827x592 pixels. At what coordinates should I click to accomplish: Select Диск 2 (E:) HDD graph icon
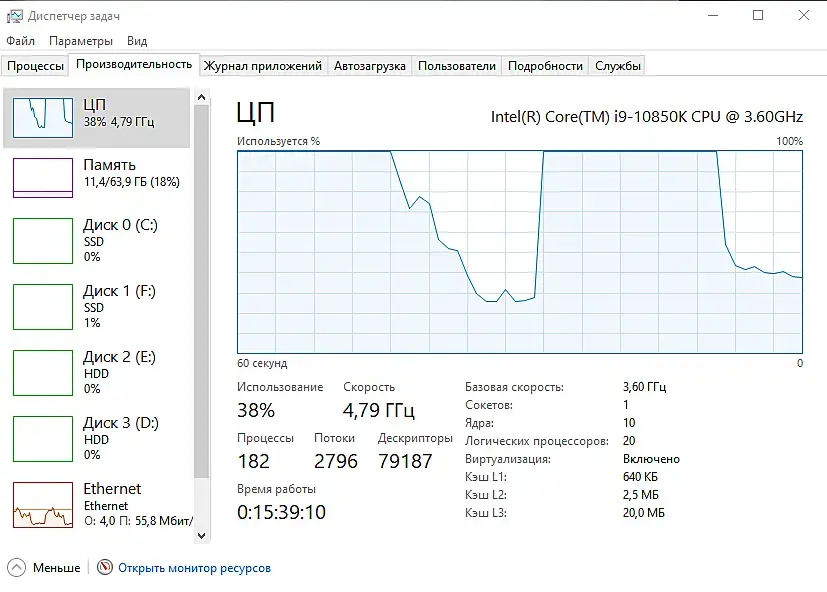pyautogui.click(x=43, y=373)
